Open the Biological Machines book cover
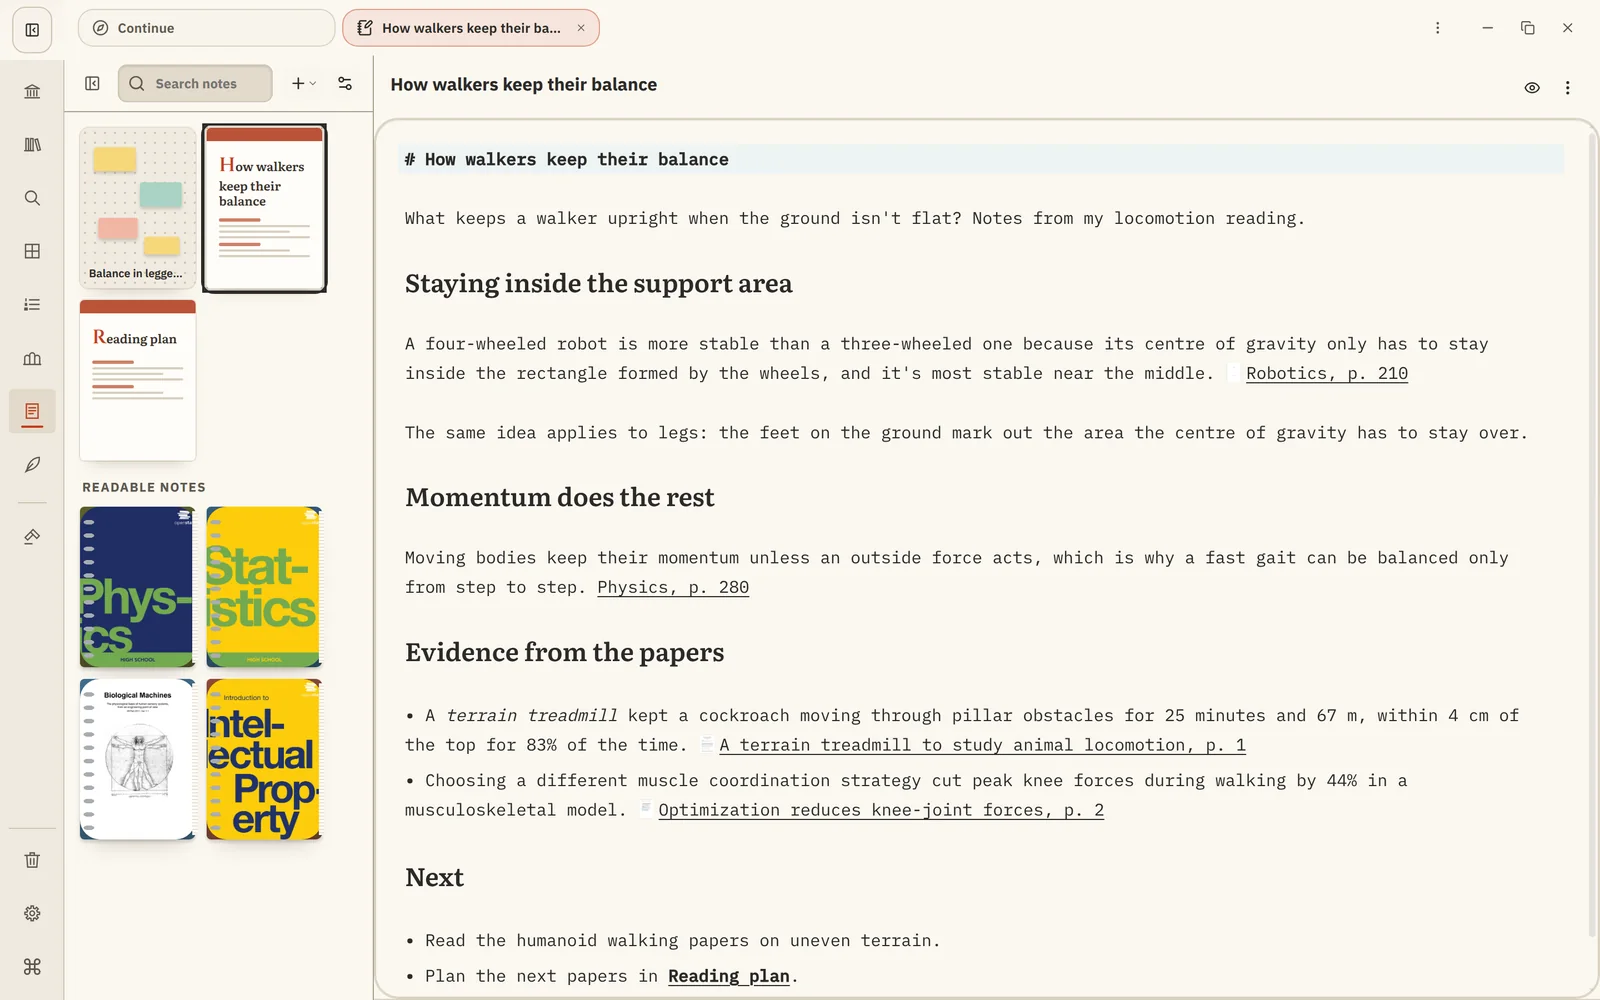 pyautogui.click(x=137, y=759)
